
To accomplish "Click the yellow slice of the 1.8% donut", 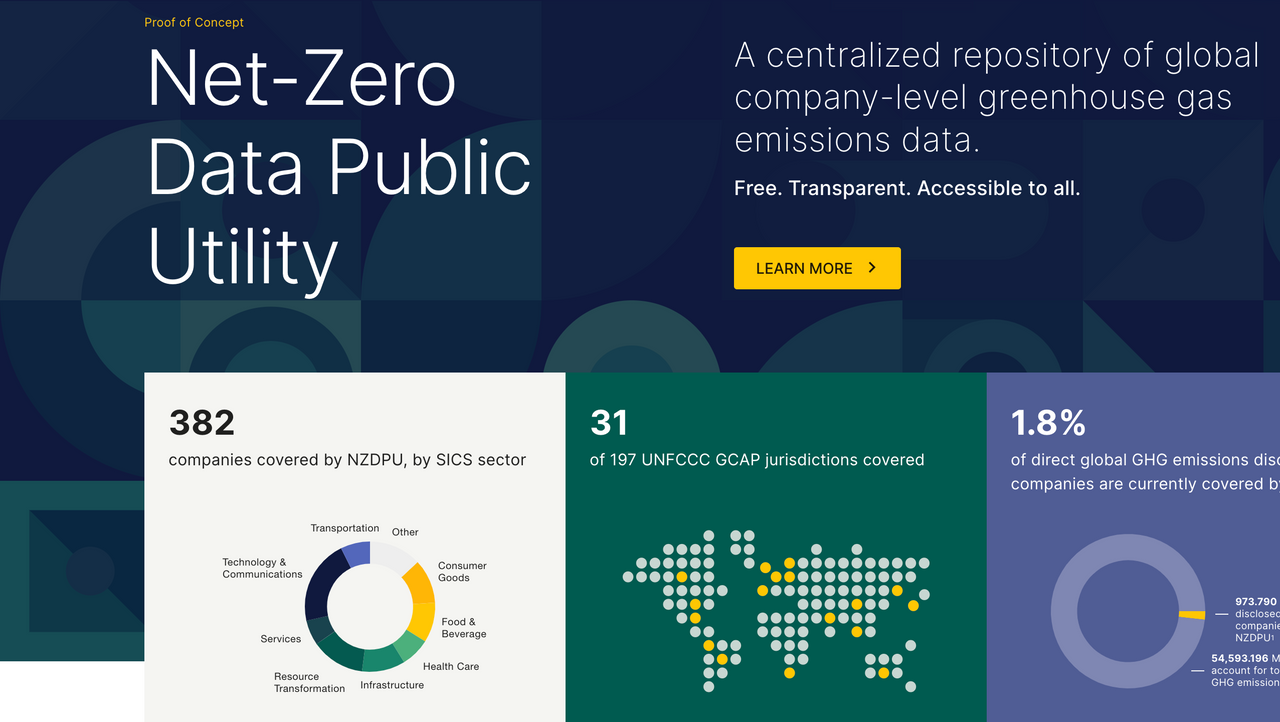I will click(1192, 614).
